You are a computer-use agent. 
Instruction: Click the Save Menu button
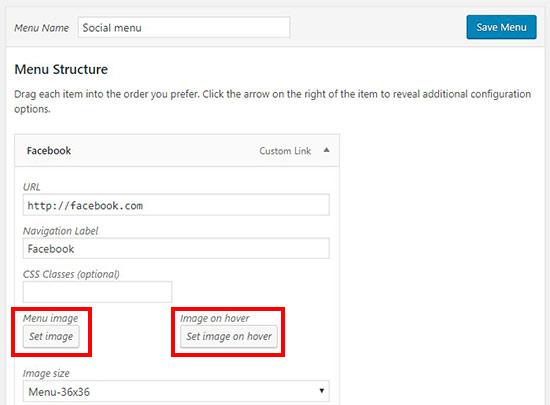coord(501,27)
